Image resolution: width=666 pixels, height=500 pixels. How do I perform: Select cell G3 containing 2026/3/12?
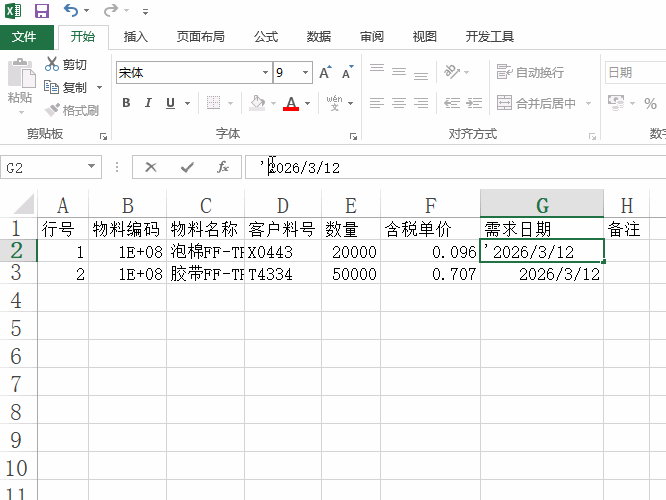[541, 274]
